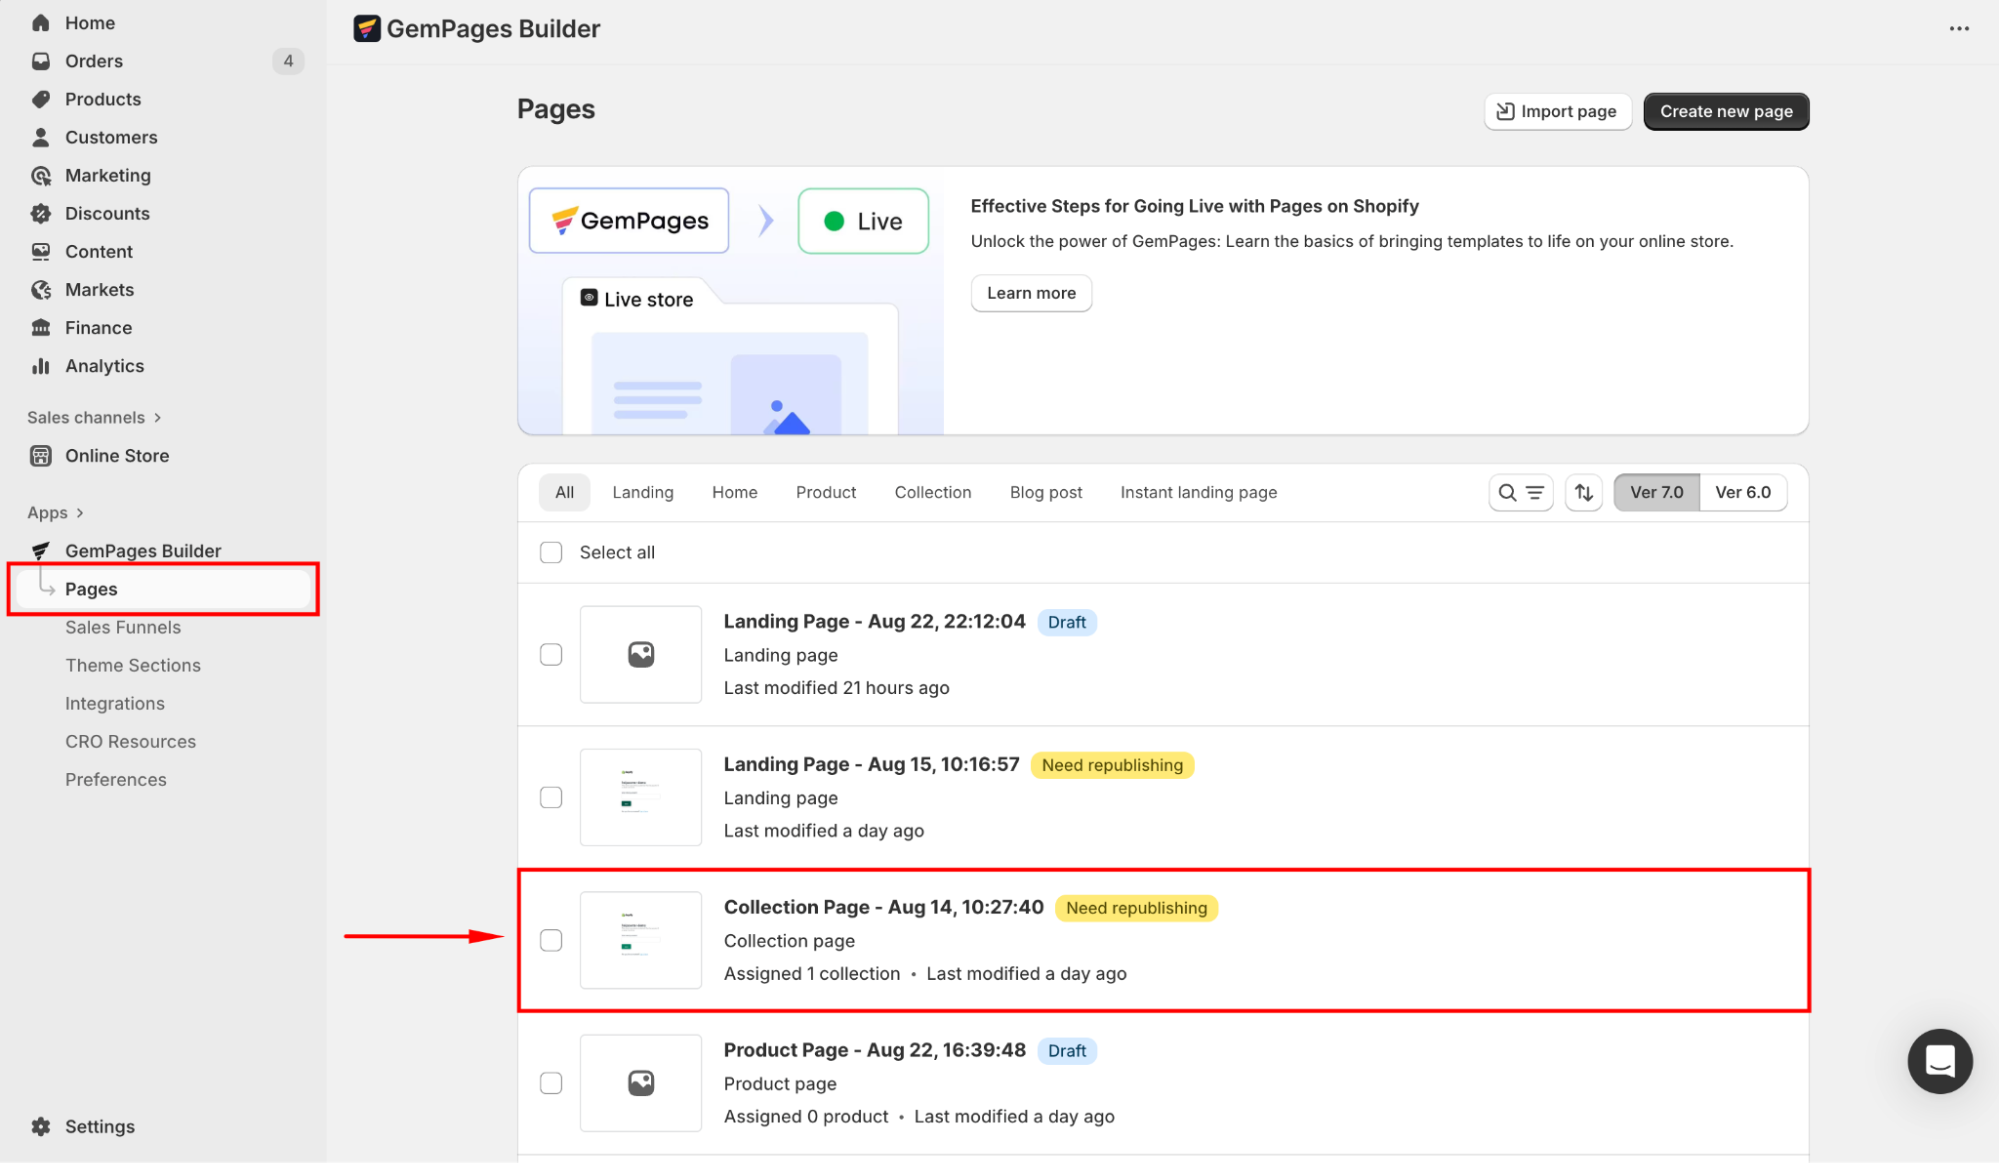
Task: Open the Blog post tab
Action: pyautogui.click(x=1045, y=492)
